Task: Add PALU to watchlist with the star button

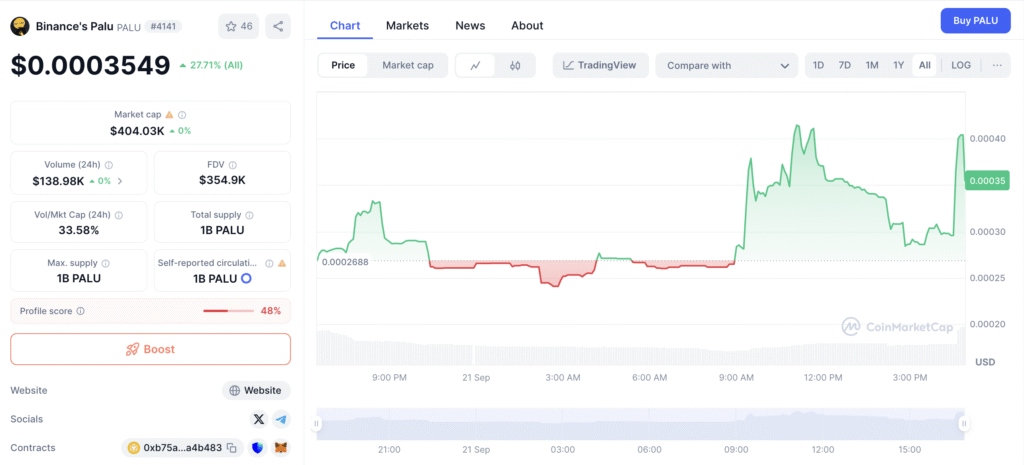Action: (239, 26)
